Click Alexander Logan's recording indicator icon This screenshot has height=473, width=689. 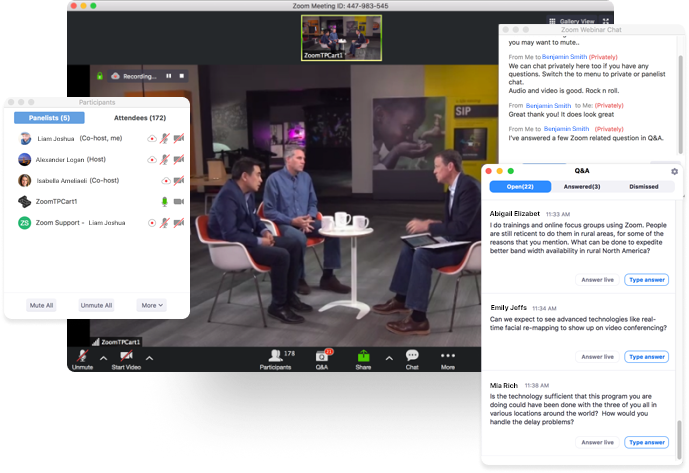(x=152, y=160)
